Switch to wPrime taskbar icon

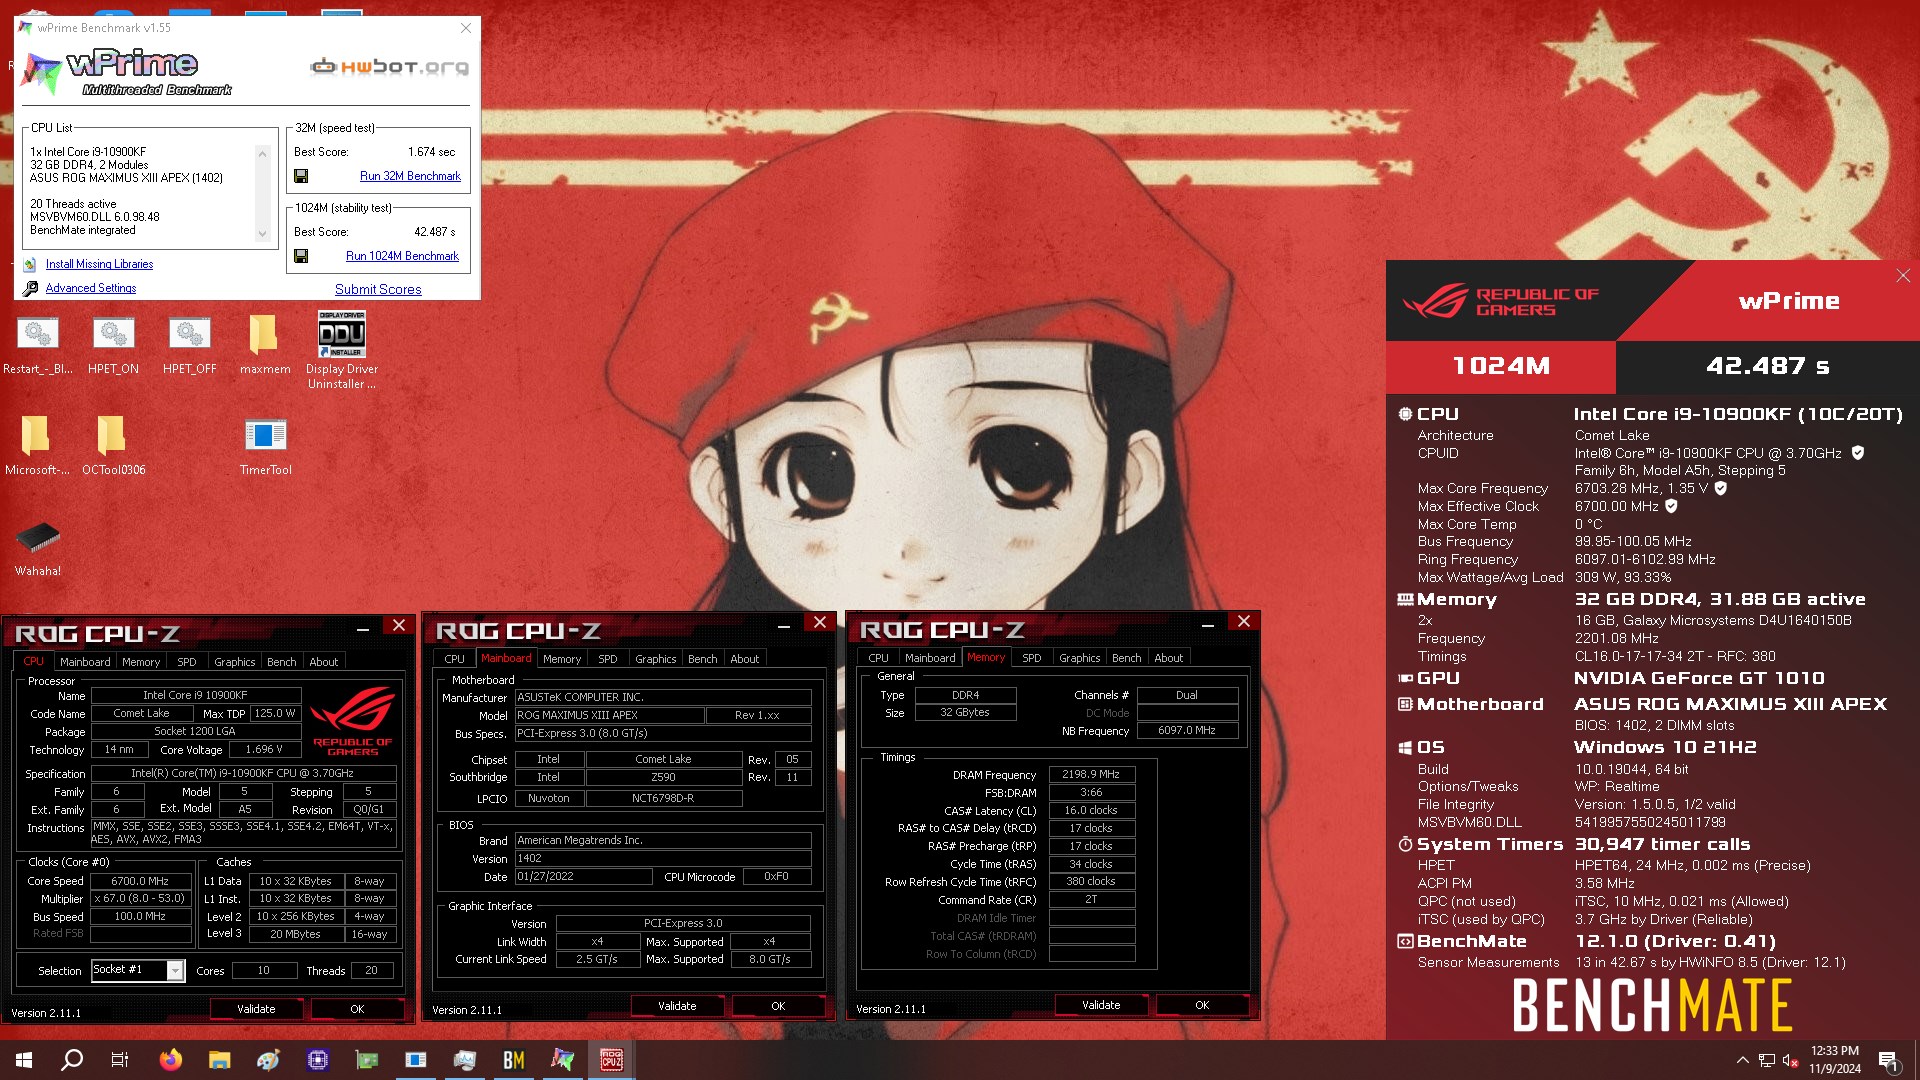(x=563, y=1060)
